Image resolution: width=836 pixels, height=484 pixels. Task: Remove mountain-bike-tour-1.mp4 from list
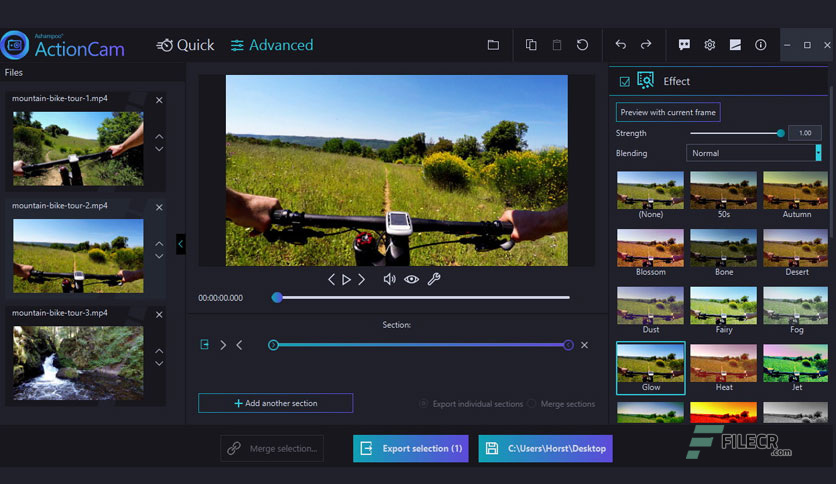point(159,100)
